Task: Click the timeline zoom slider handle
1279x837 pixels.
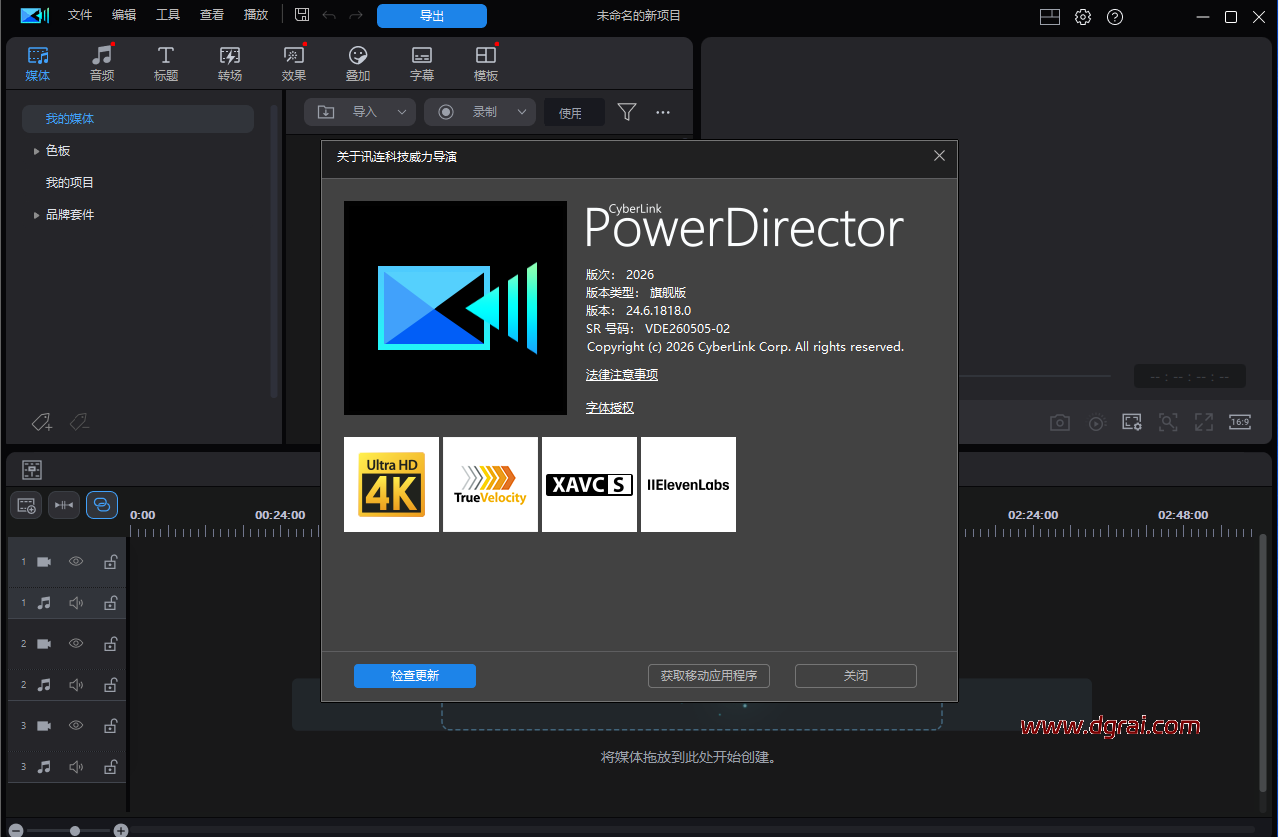Action: (x=75, y=830)
